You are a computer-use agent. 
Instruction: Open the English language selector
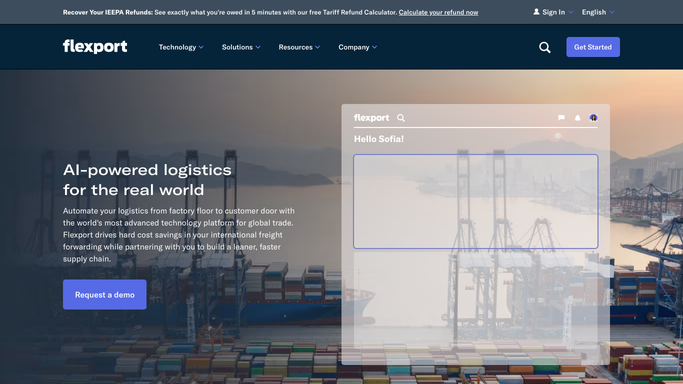[598, 12]
